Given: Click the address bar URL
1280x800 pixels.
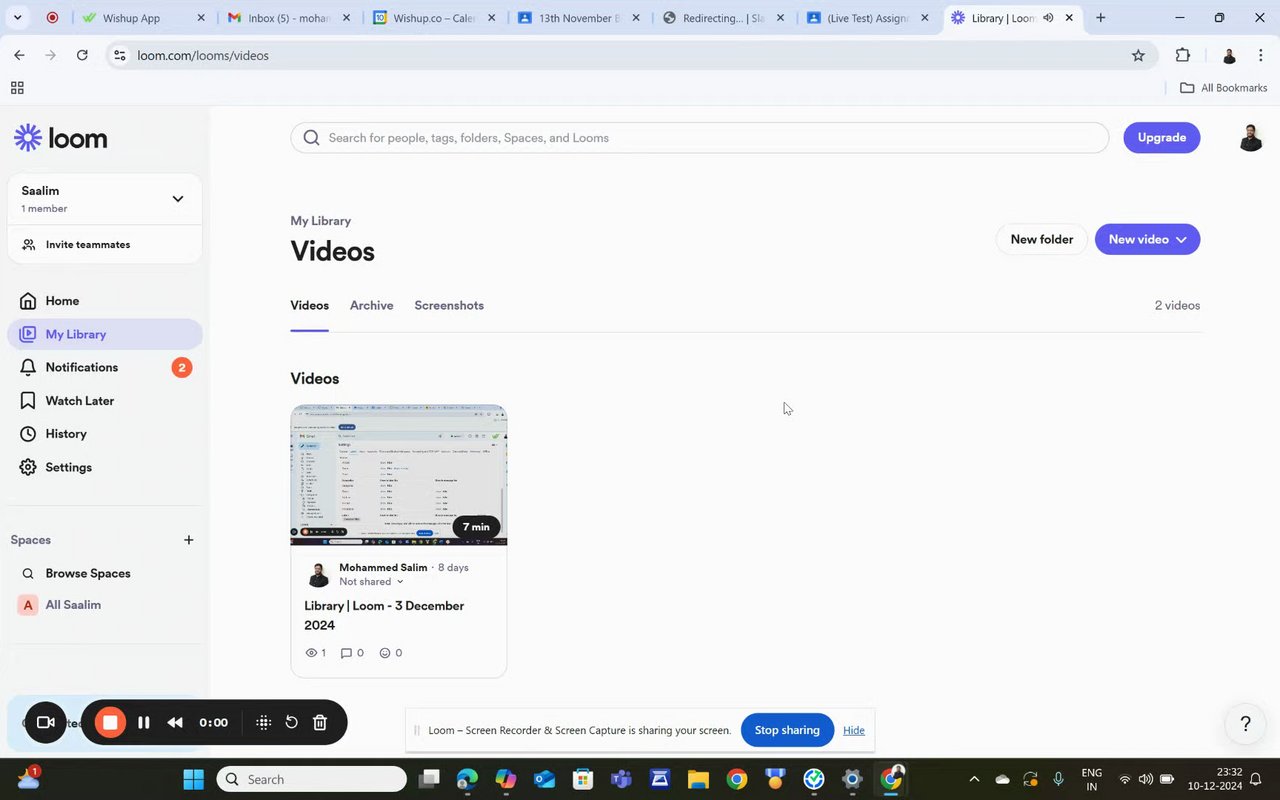Looking at the screenshot, I should point(203,56).
